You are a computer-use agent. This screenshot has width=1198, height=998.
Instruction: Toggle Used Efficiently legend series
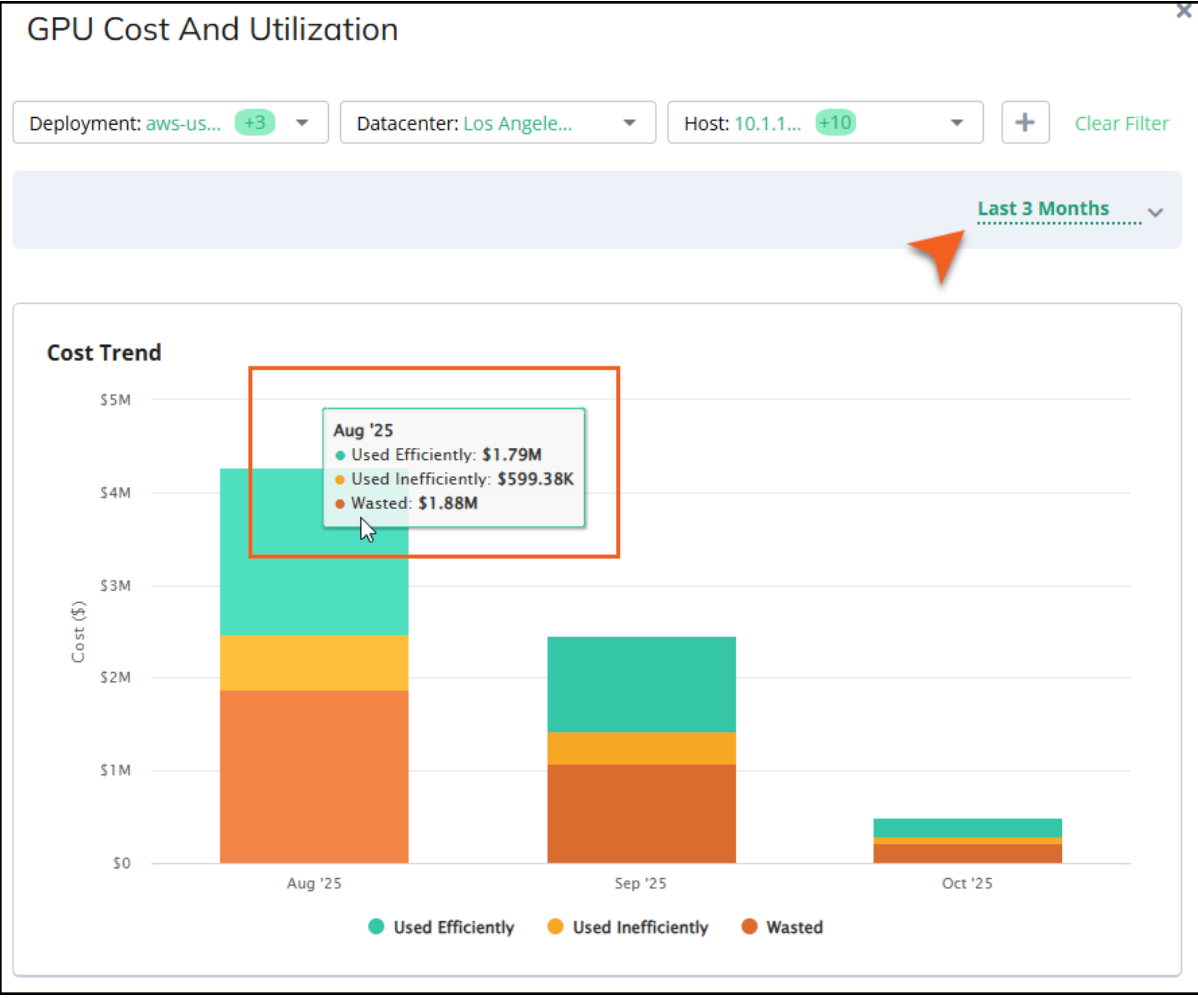pyautogui.click(x=453, y=927)
